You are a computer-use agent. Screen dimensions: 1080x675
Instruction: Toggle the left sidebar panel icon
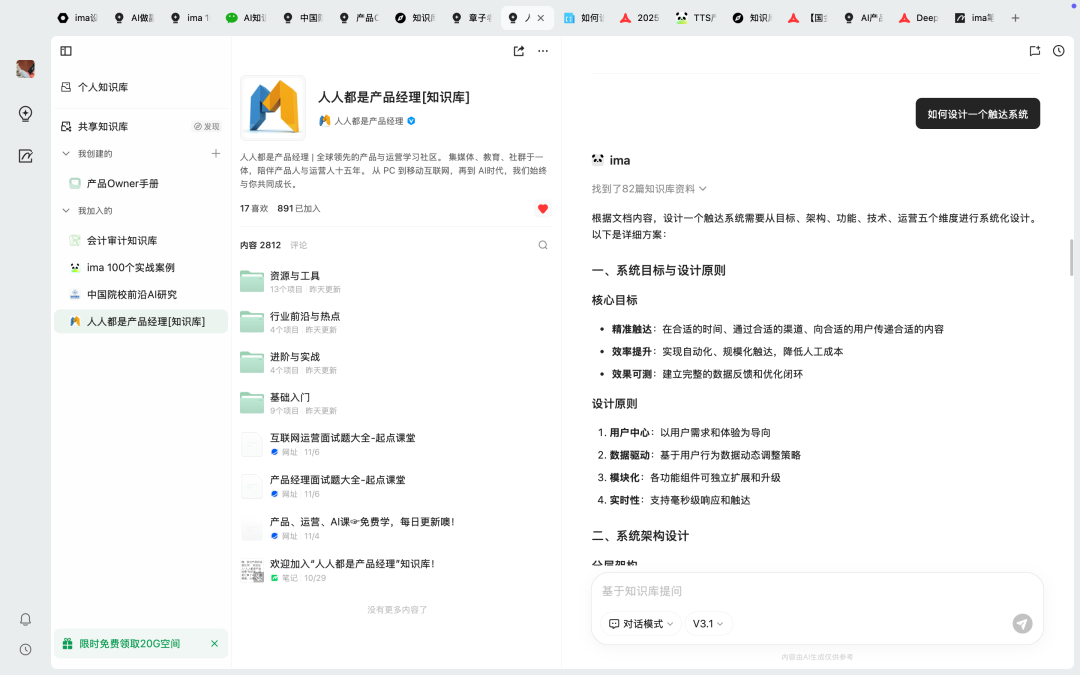[x=66, y=51]
